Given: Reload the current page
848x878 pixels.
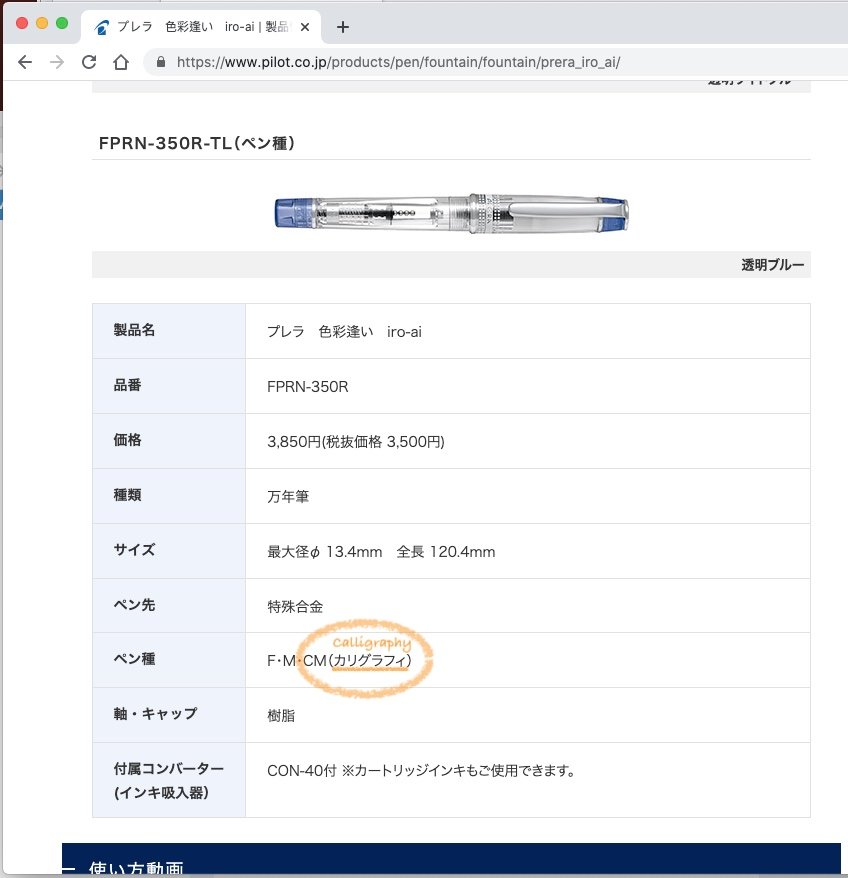Looking at the screenshot, I should tap(89, 62).
